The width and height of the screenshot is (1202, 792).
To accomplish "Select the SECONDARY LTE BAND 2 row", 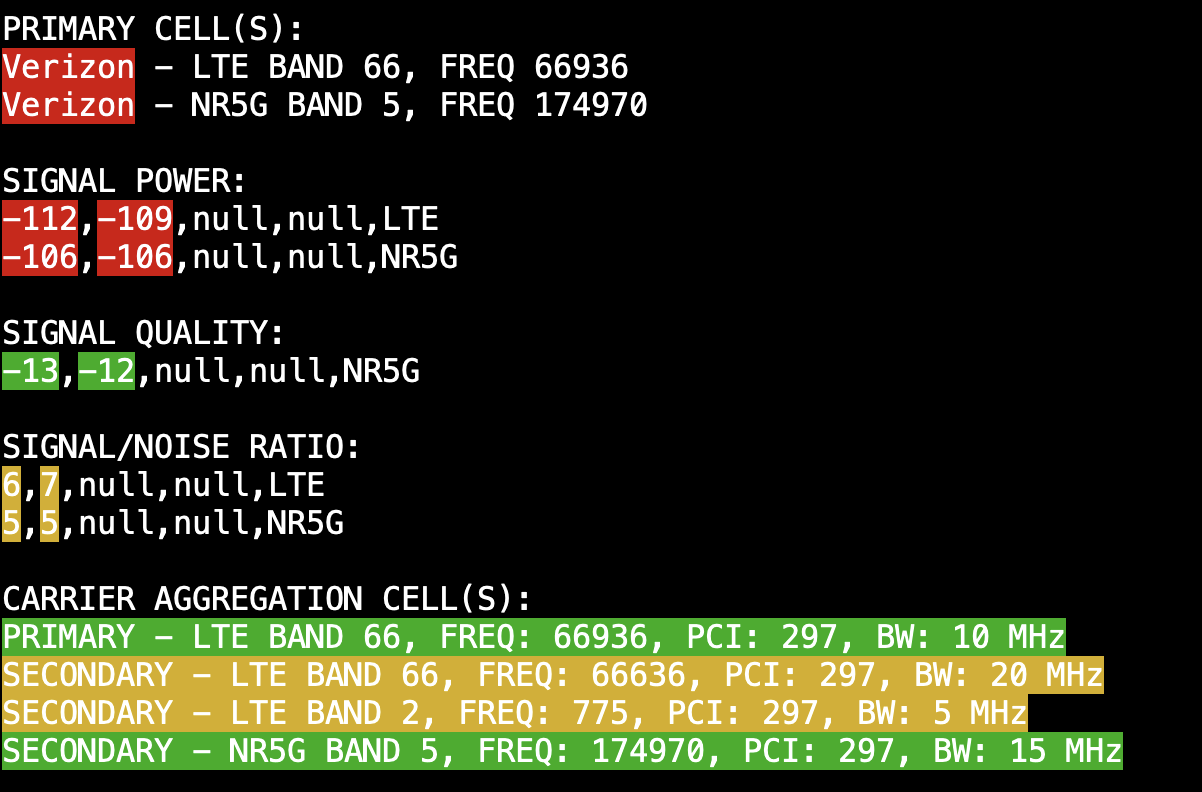I will (x=514, y=713).
